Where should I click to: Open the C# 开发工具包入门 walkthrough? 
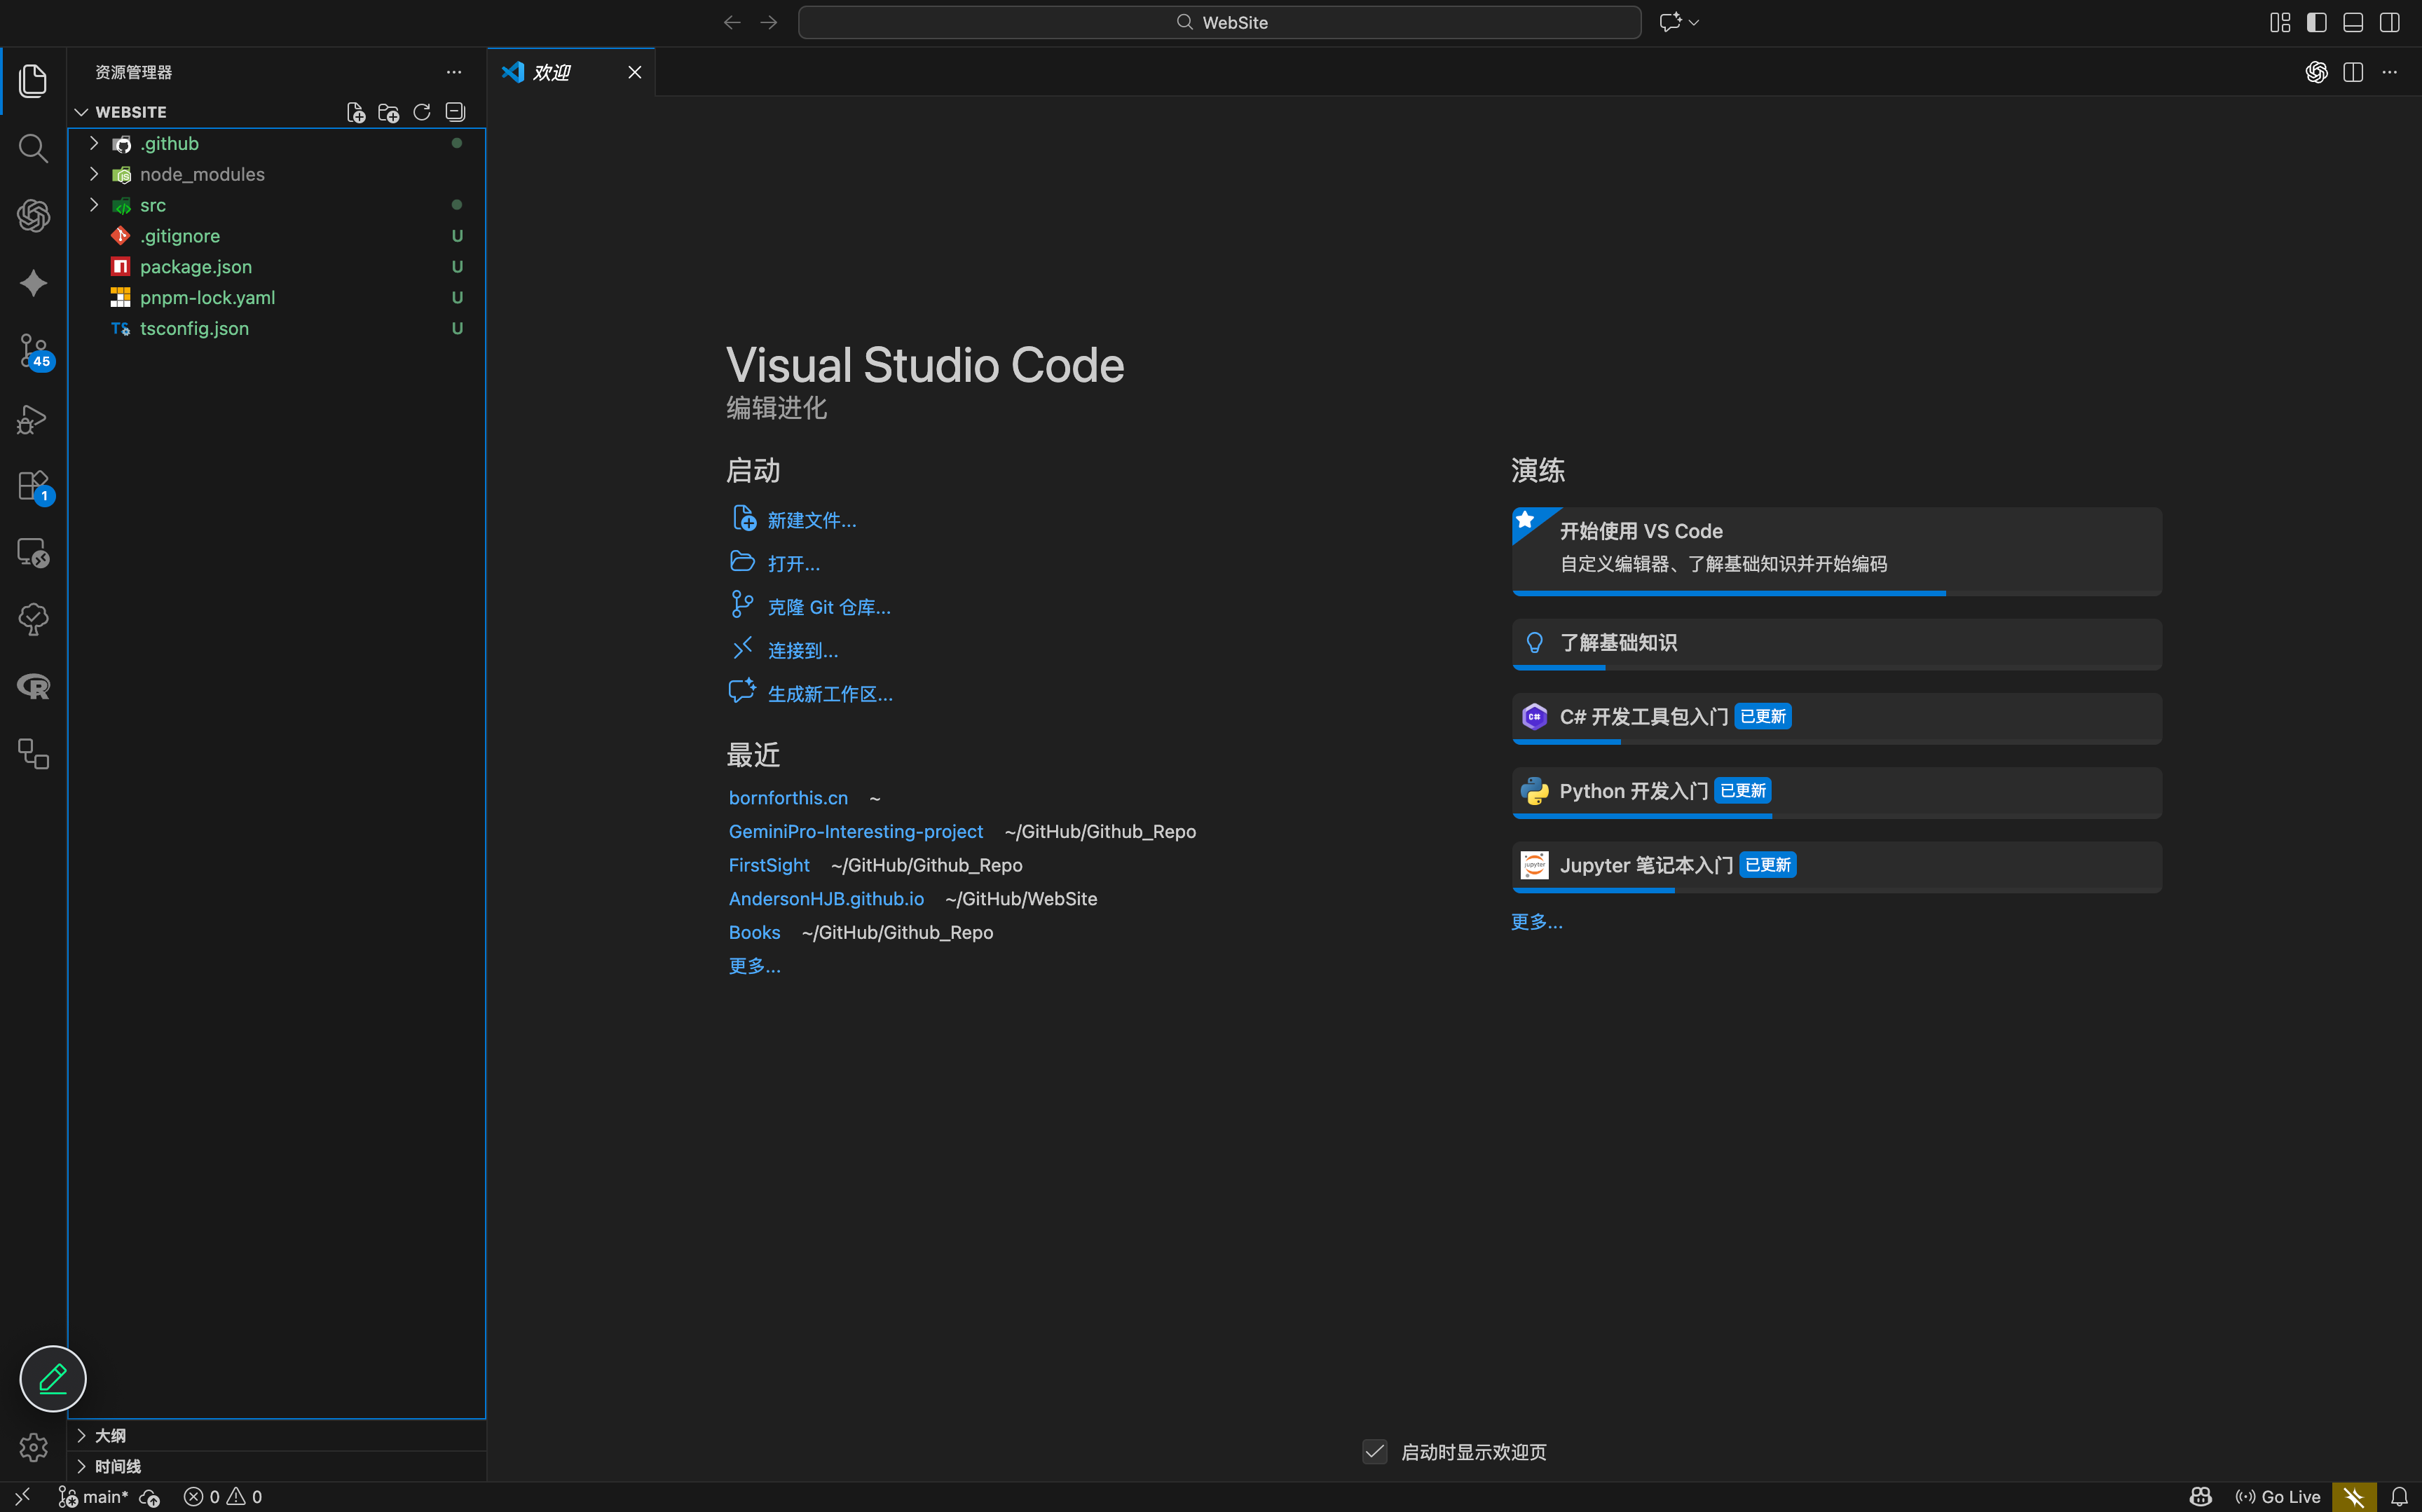click(1837, 718)
